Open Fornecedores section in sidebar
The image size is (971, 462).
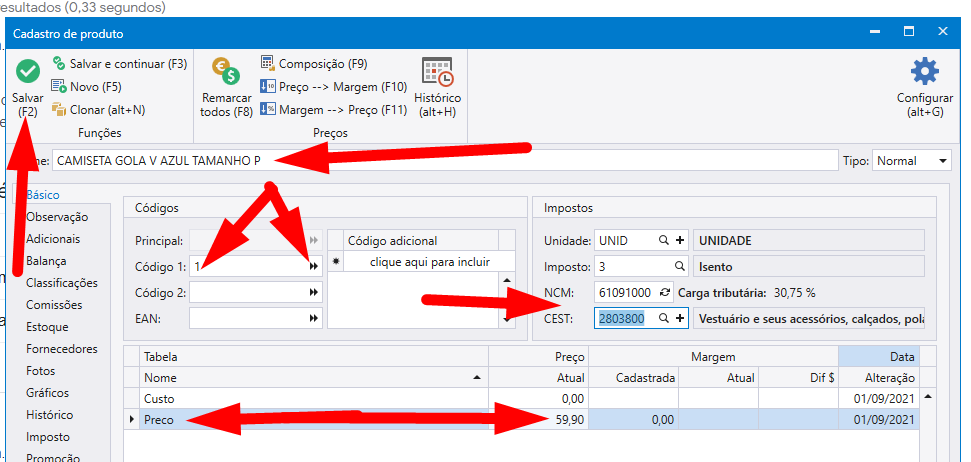click(x=62, y=349)
